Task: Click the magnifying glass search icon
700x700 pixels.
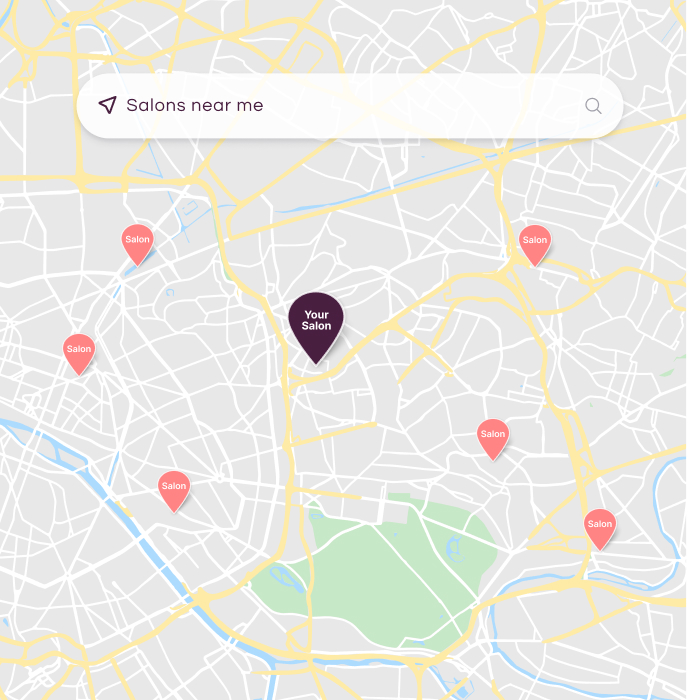Action: click(593, 106)
